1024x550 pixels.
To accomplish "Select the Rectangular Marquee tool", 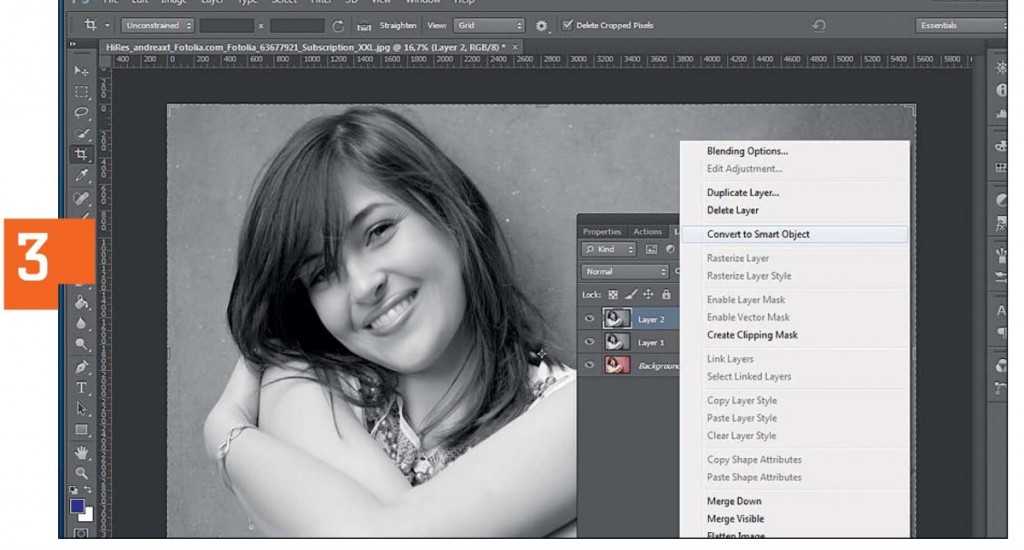I will click(82, 92).
